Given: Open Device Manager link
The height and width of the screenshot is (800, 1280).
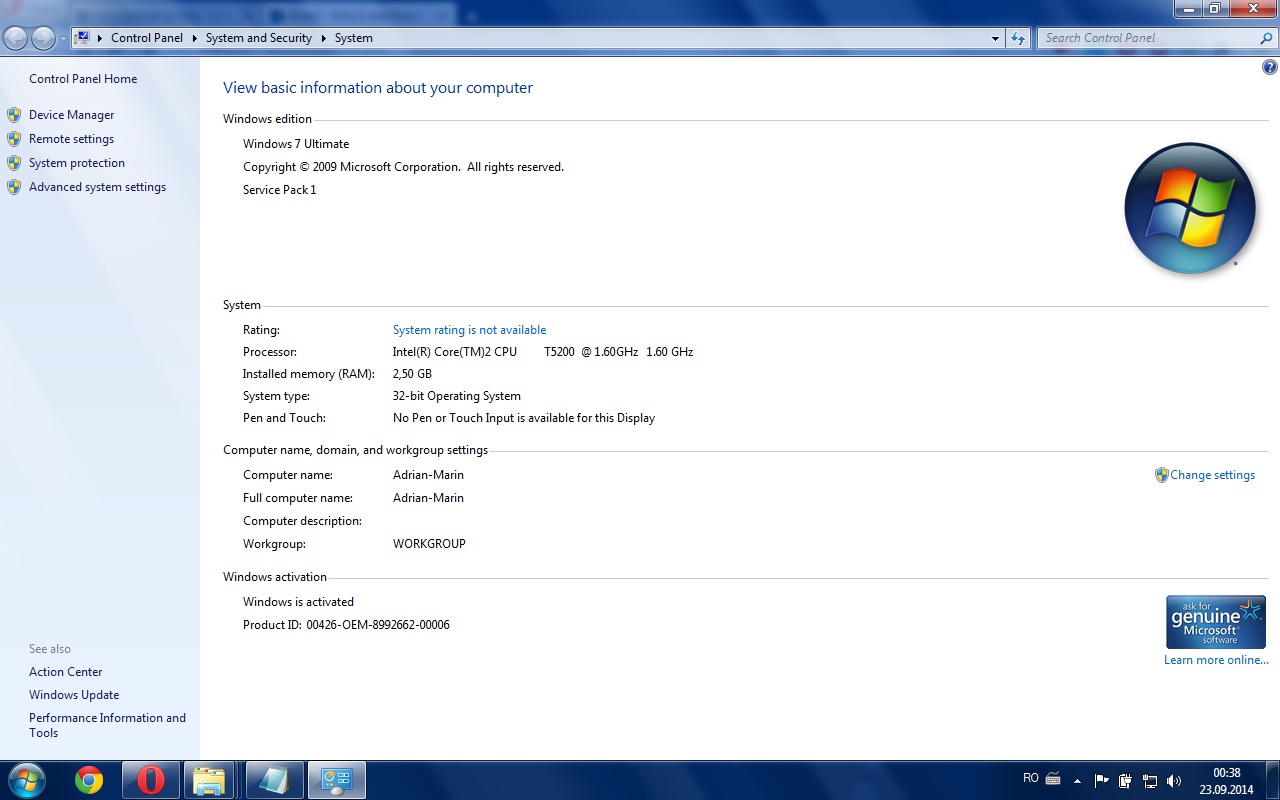Looking at the screenshot, I should click(71, 115).
